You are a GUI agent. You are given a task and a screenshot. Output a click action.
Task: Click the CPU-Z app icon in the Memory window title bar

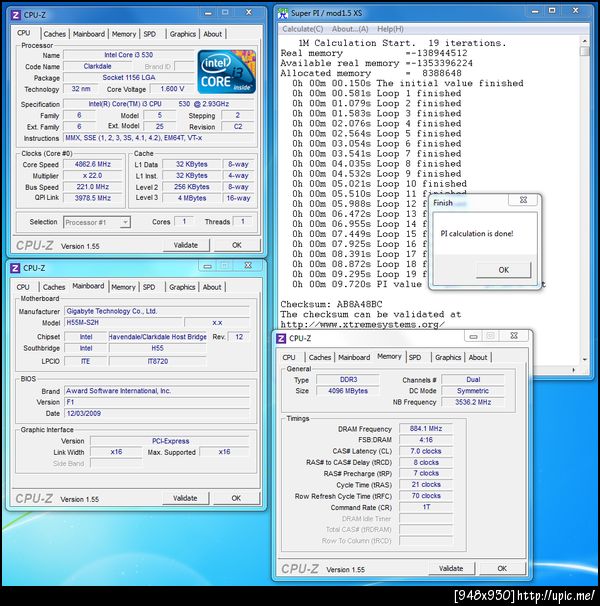pyautogui.click(x=281, y=338)
